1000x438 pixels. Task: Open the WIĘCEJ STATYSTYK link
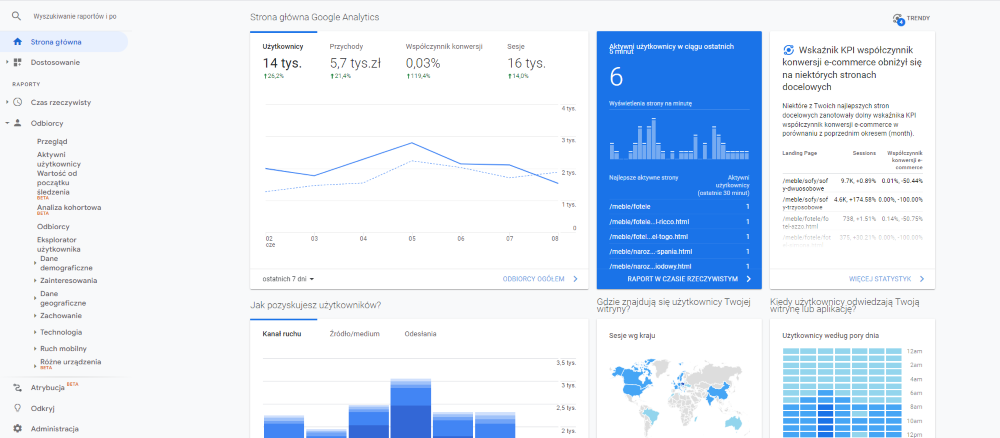pos(879,279)
